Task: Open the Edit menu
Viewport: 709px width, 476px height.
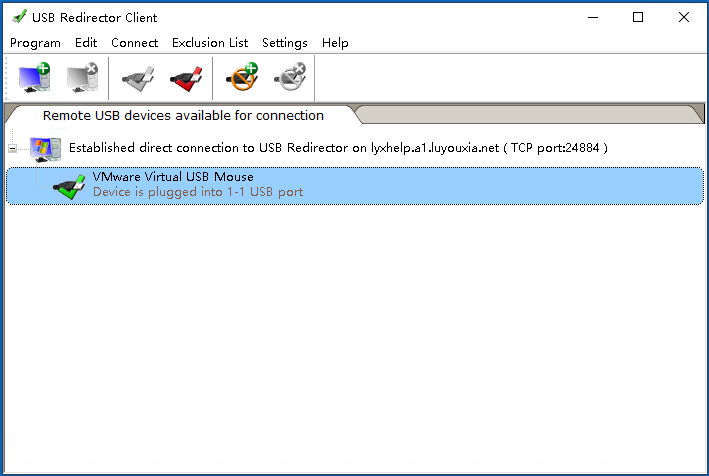Action: tap(86, 43)
